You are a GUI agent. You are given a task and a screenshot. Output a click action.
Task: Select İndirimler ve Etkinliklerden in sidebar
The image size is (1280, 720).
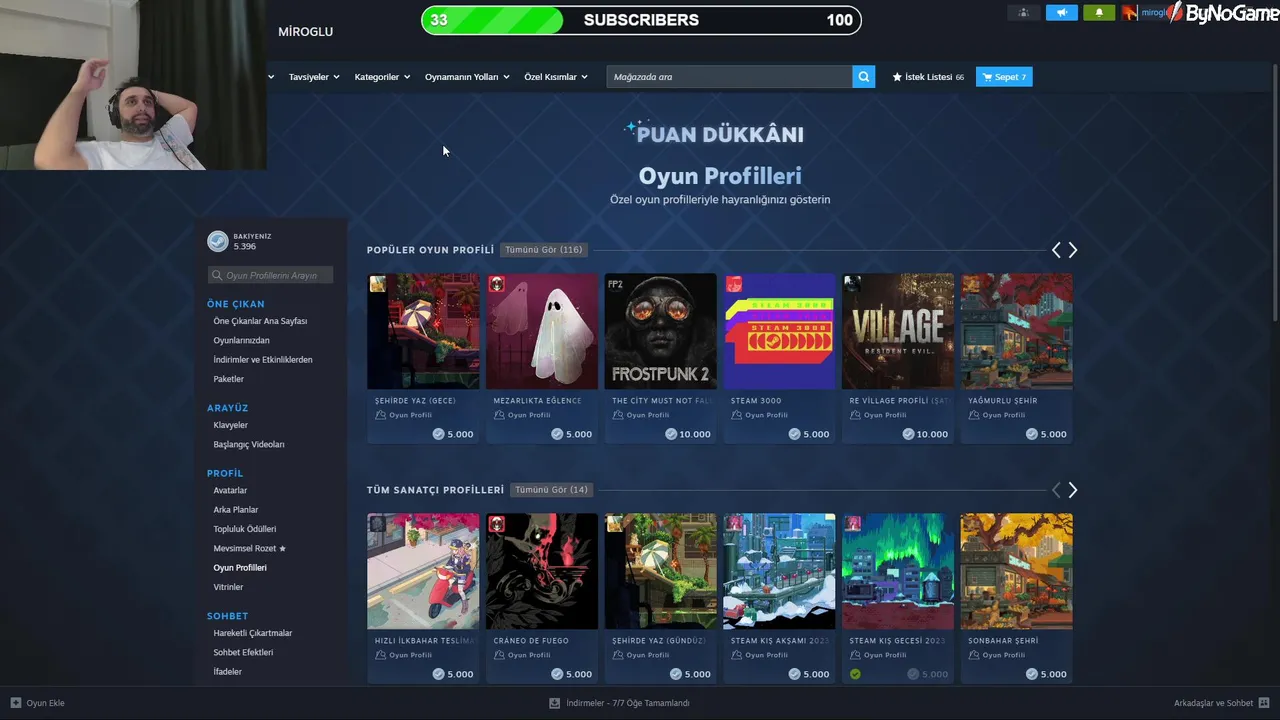point(263,360)
